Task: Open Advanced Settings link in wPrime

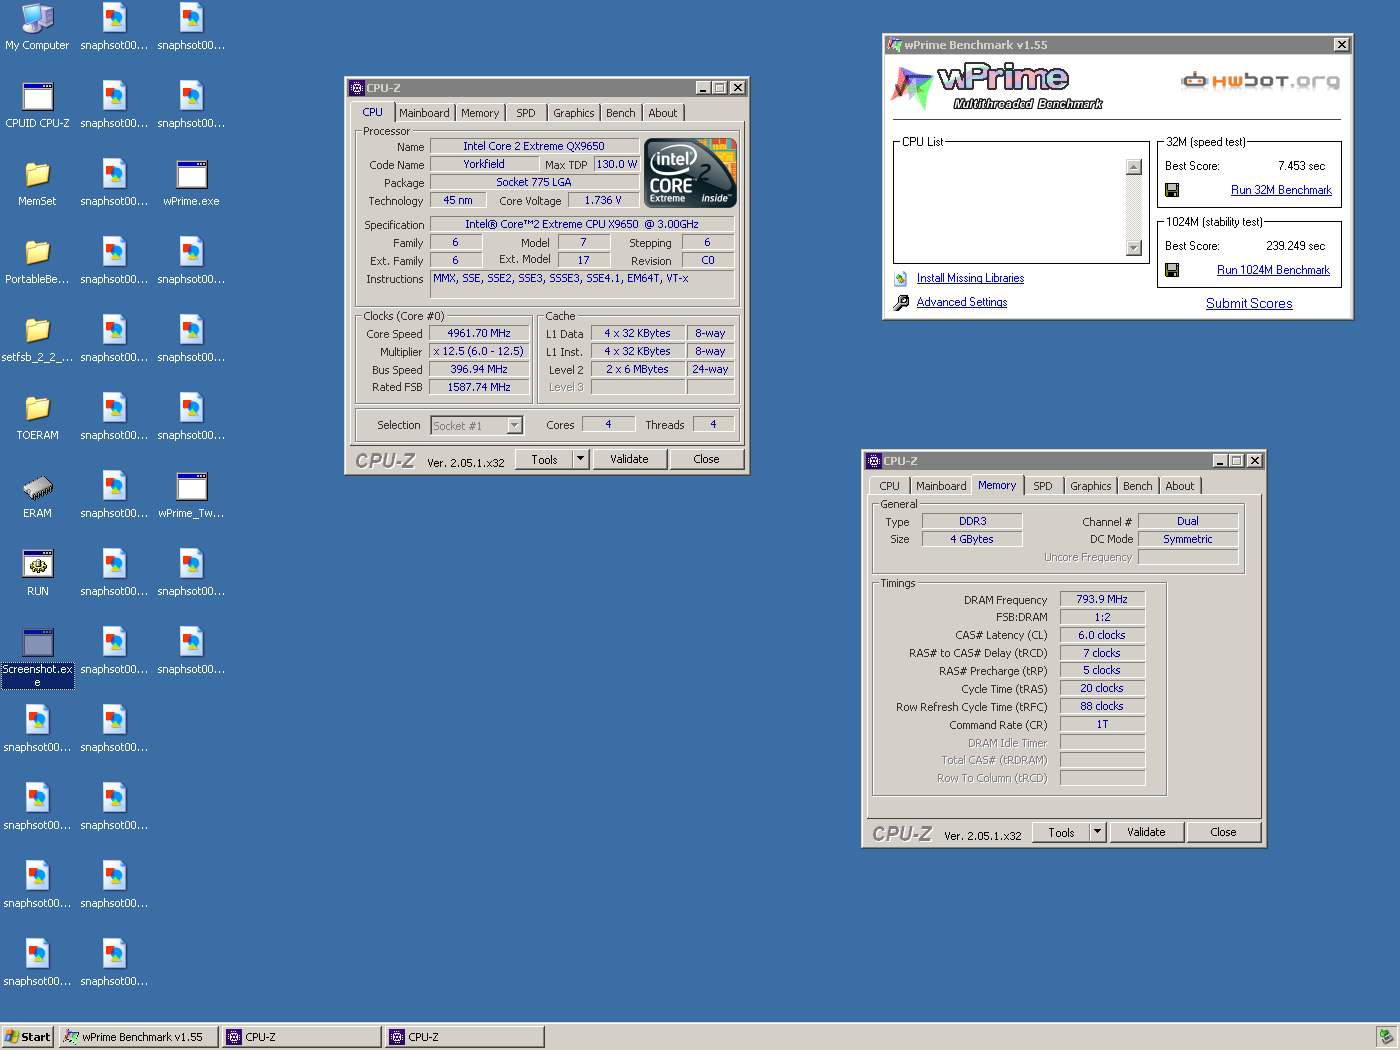Action: 962,302
